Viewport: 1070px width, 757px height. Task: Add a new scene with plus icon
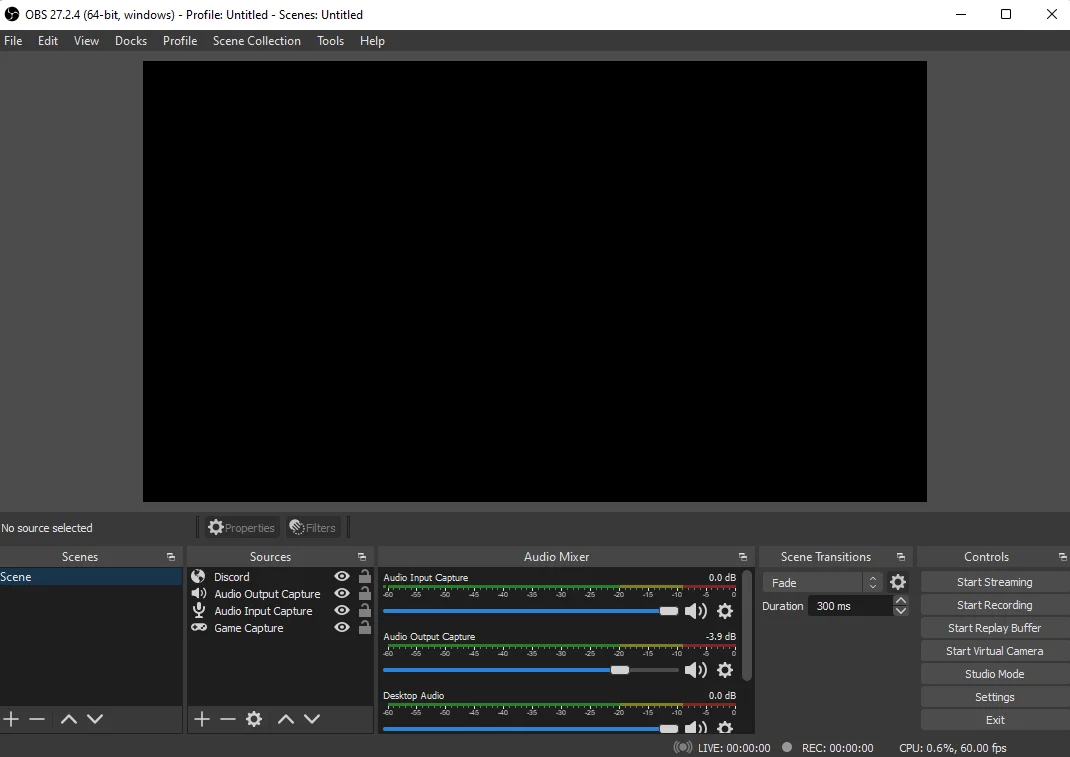point(11,719)
